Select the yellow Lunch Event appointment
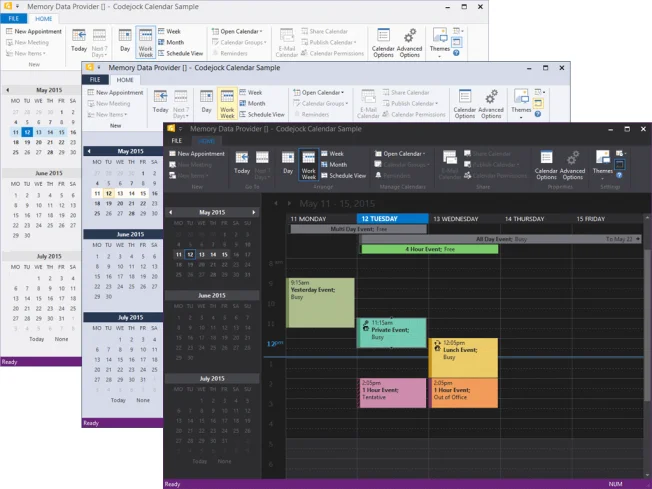 (x=463, y=357)
